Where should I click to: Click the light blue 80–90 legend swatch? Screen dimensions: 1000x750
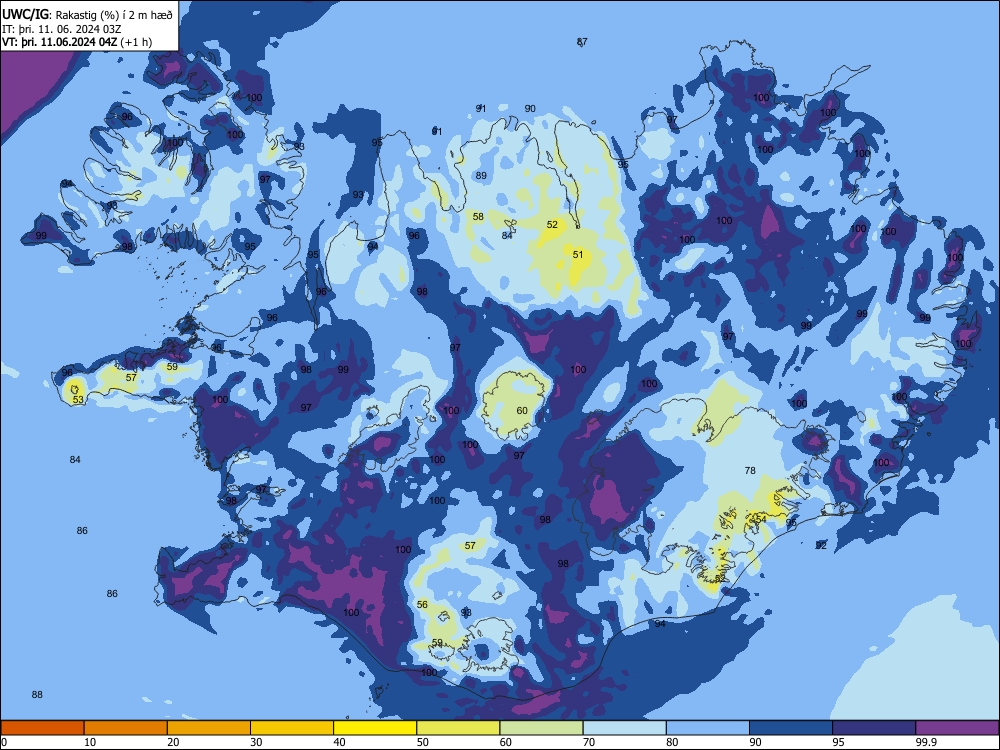pyautogui.click(x=708, y=728)
